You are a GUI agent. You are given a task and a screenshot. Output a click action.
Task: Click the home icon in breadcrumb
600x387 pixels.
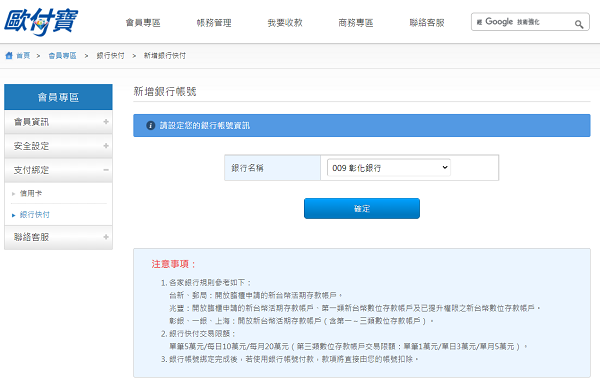point(9,56)
